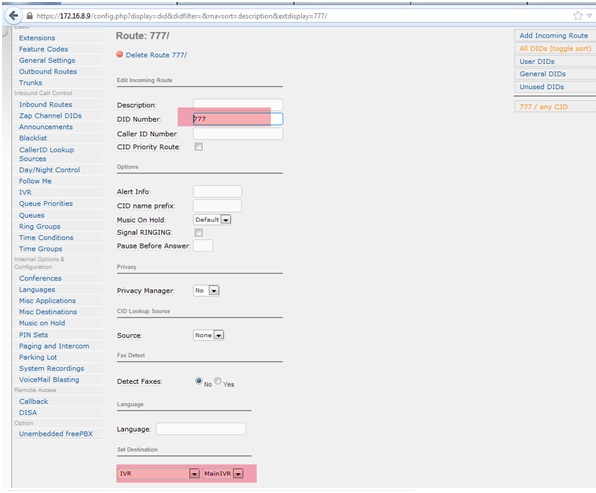
Task: Click the red Delete Route icon
Action: (120, 54)
